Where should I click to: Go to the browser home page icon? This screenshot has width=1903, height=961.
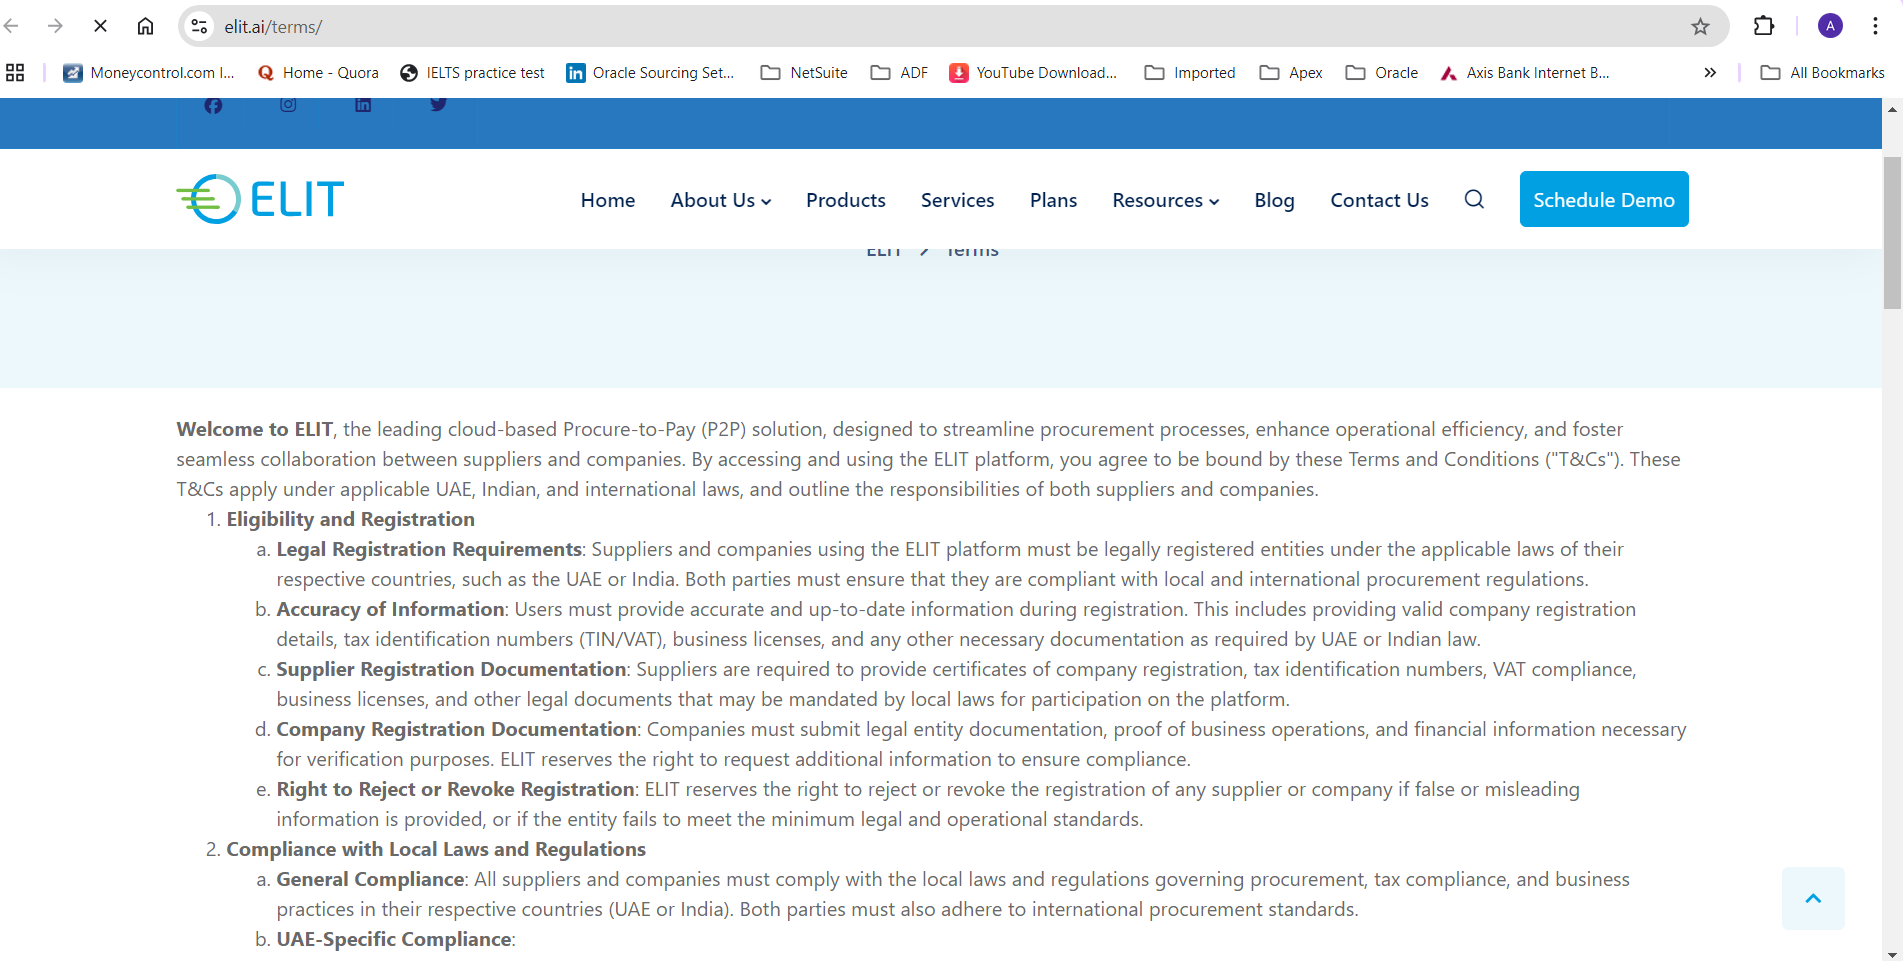pyautogui.click(x=145, y=27)
